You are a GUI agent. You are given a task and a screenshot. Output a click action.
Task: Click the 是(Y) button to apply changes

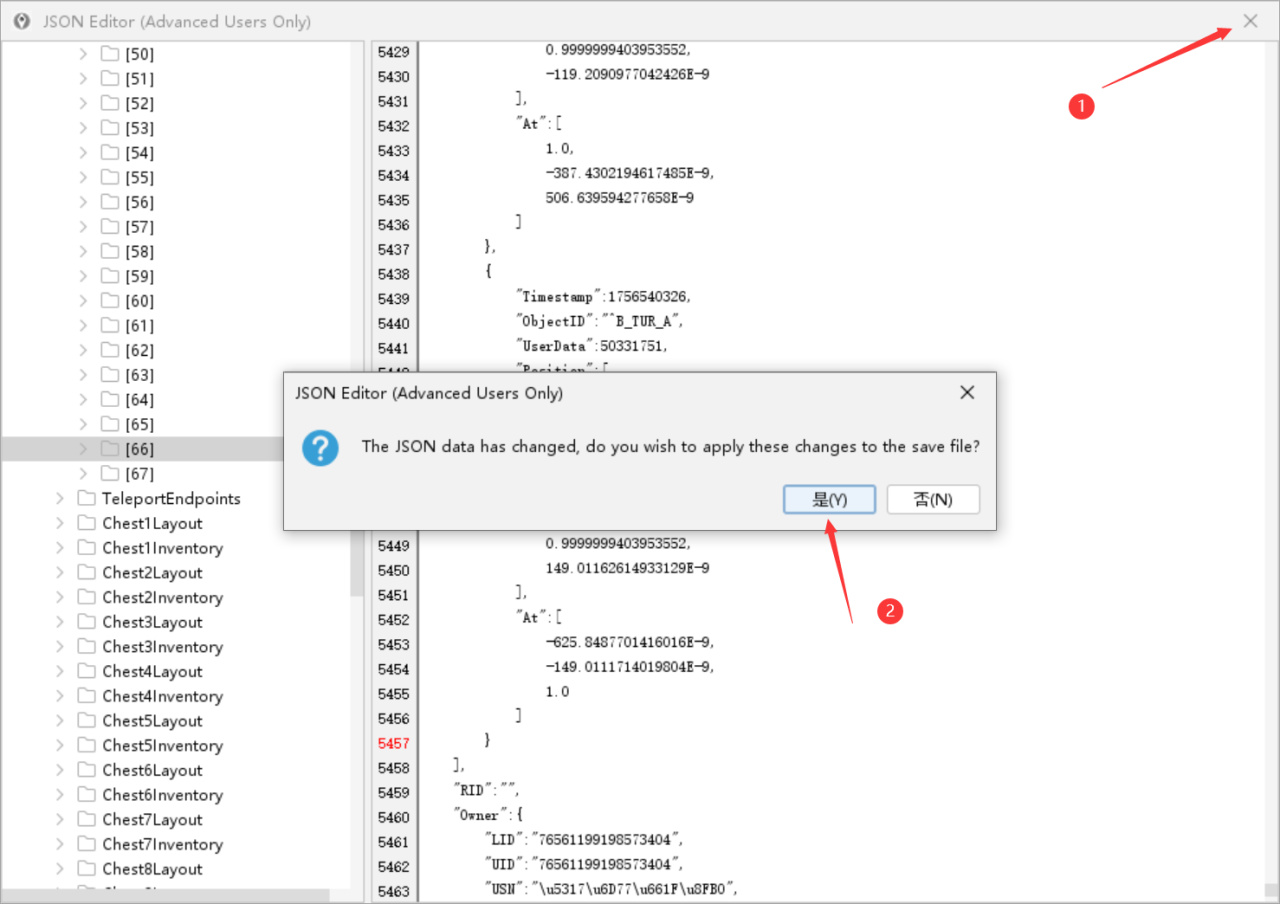[x=829, y=499]
